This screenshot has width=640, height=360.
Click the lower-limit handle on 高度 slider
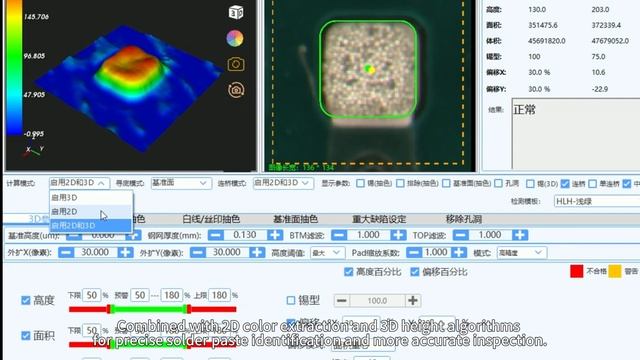pos(110,309)
